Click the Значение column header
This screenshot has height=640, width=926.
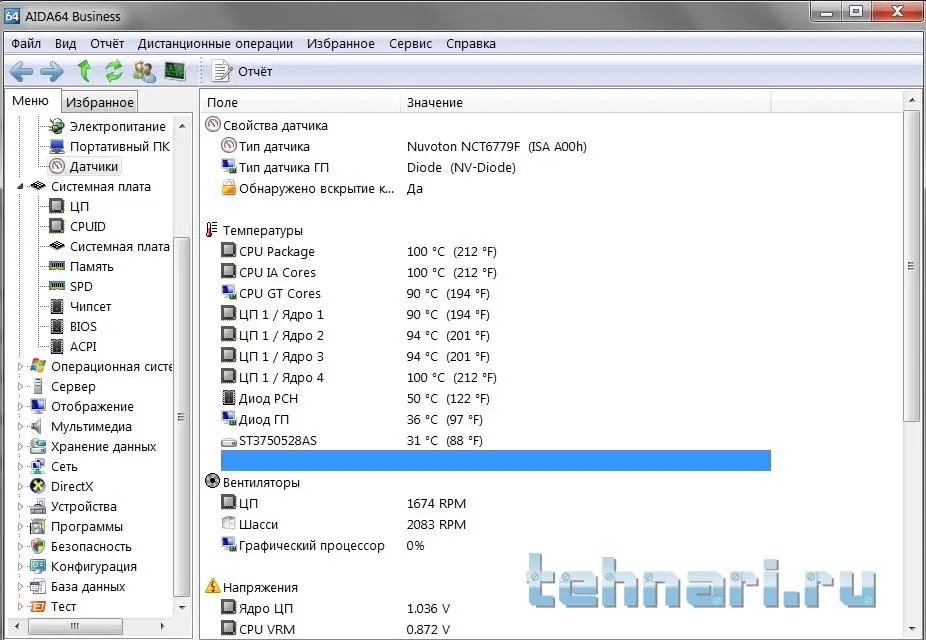click(586, 102)
